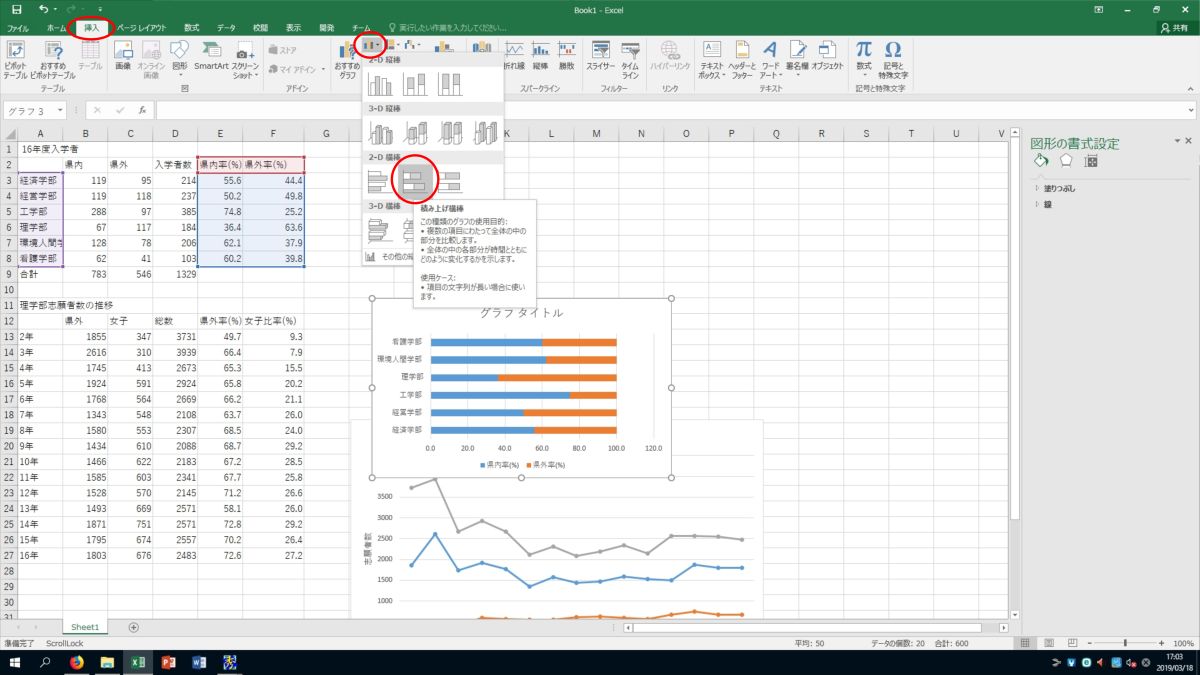
Task: Insert header and footer (ヘッダーとフッター)
Action: coord(741,58)
